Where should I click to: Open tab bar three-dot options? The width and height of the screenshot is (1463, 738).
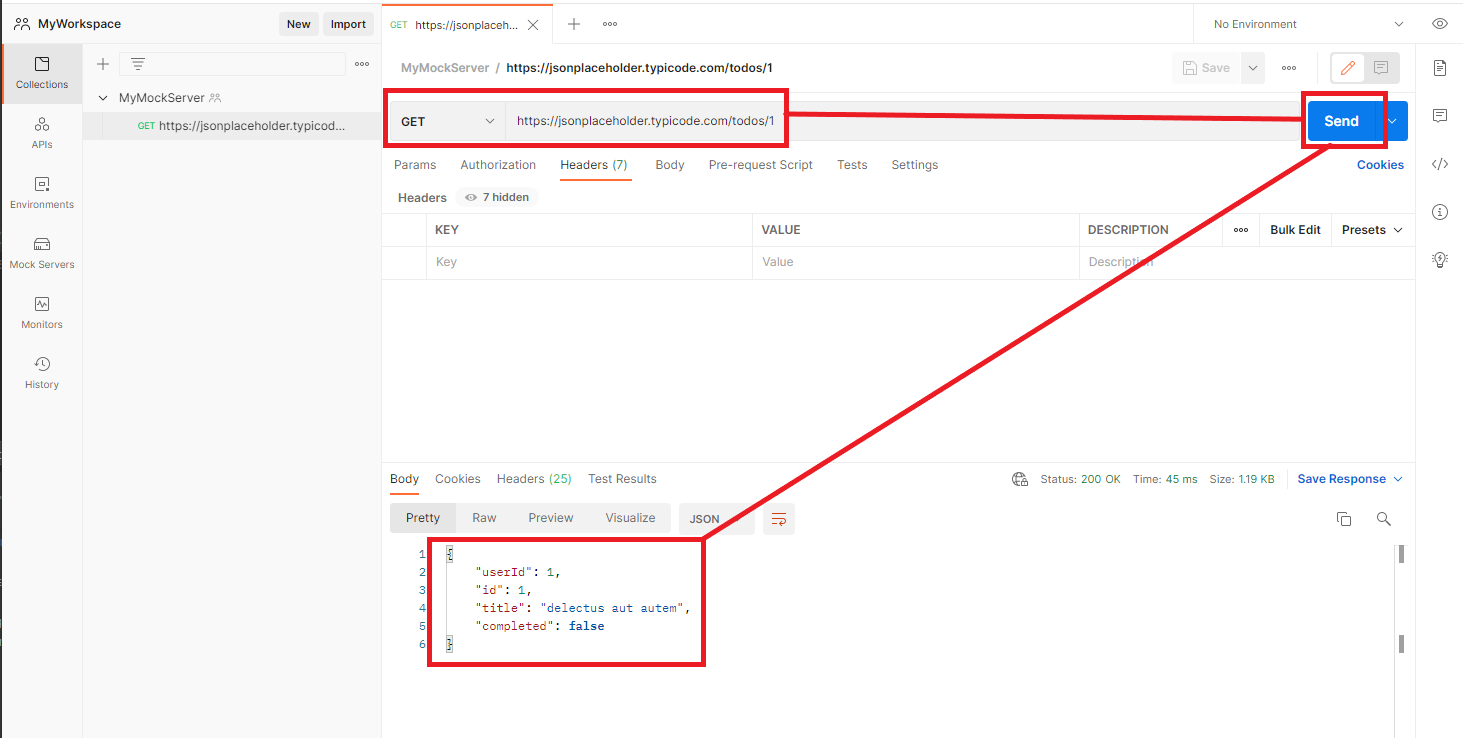pyautogui.click(x=610, y=24)
